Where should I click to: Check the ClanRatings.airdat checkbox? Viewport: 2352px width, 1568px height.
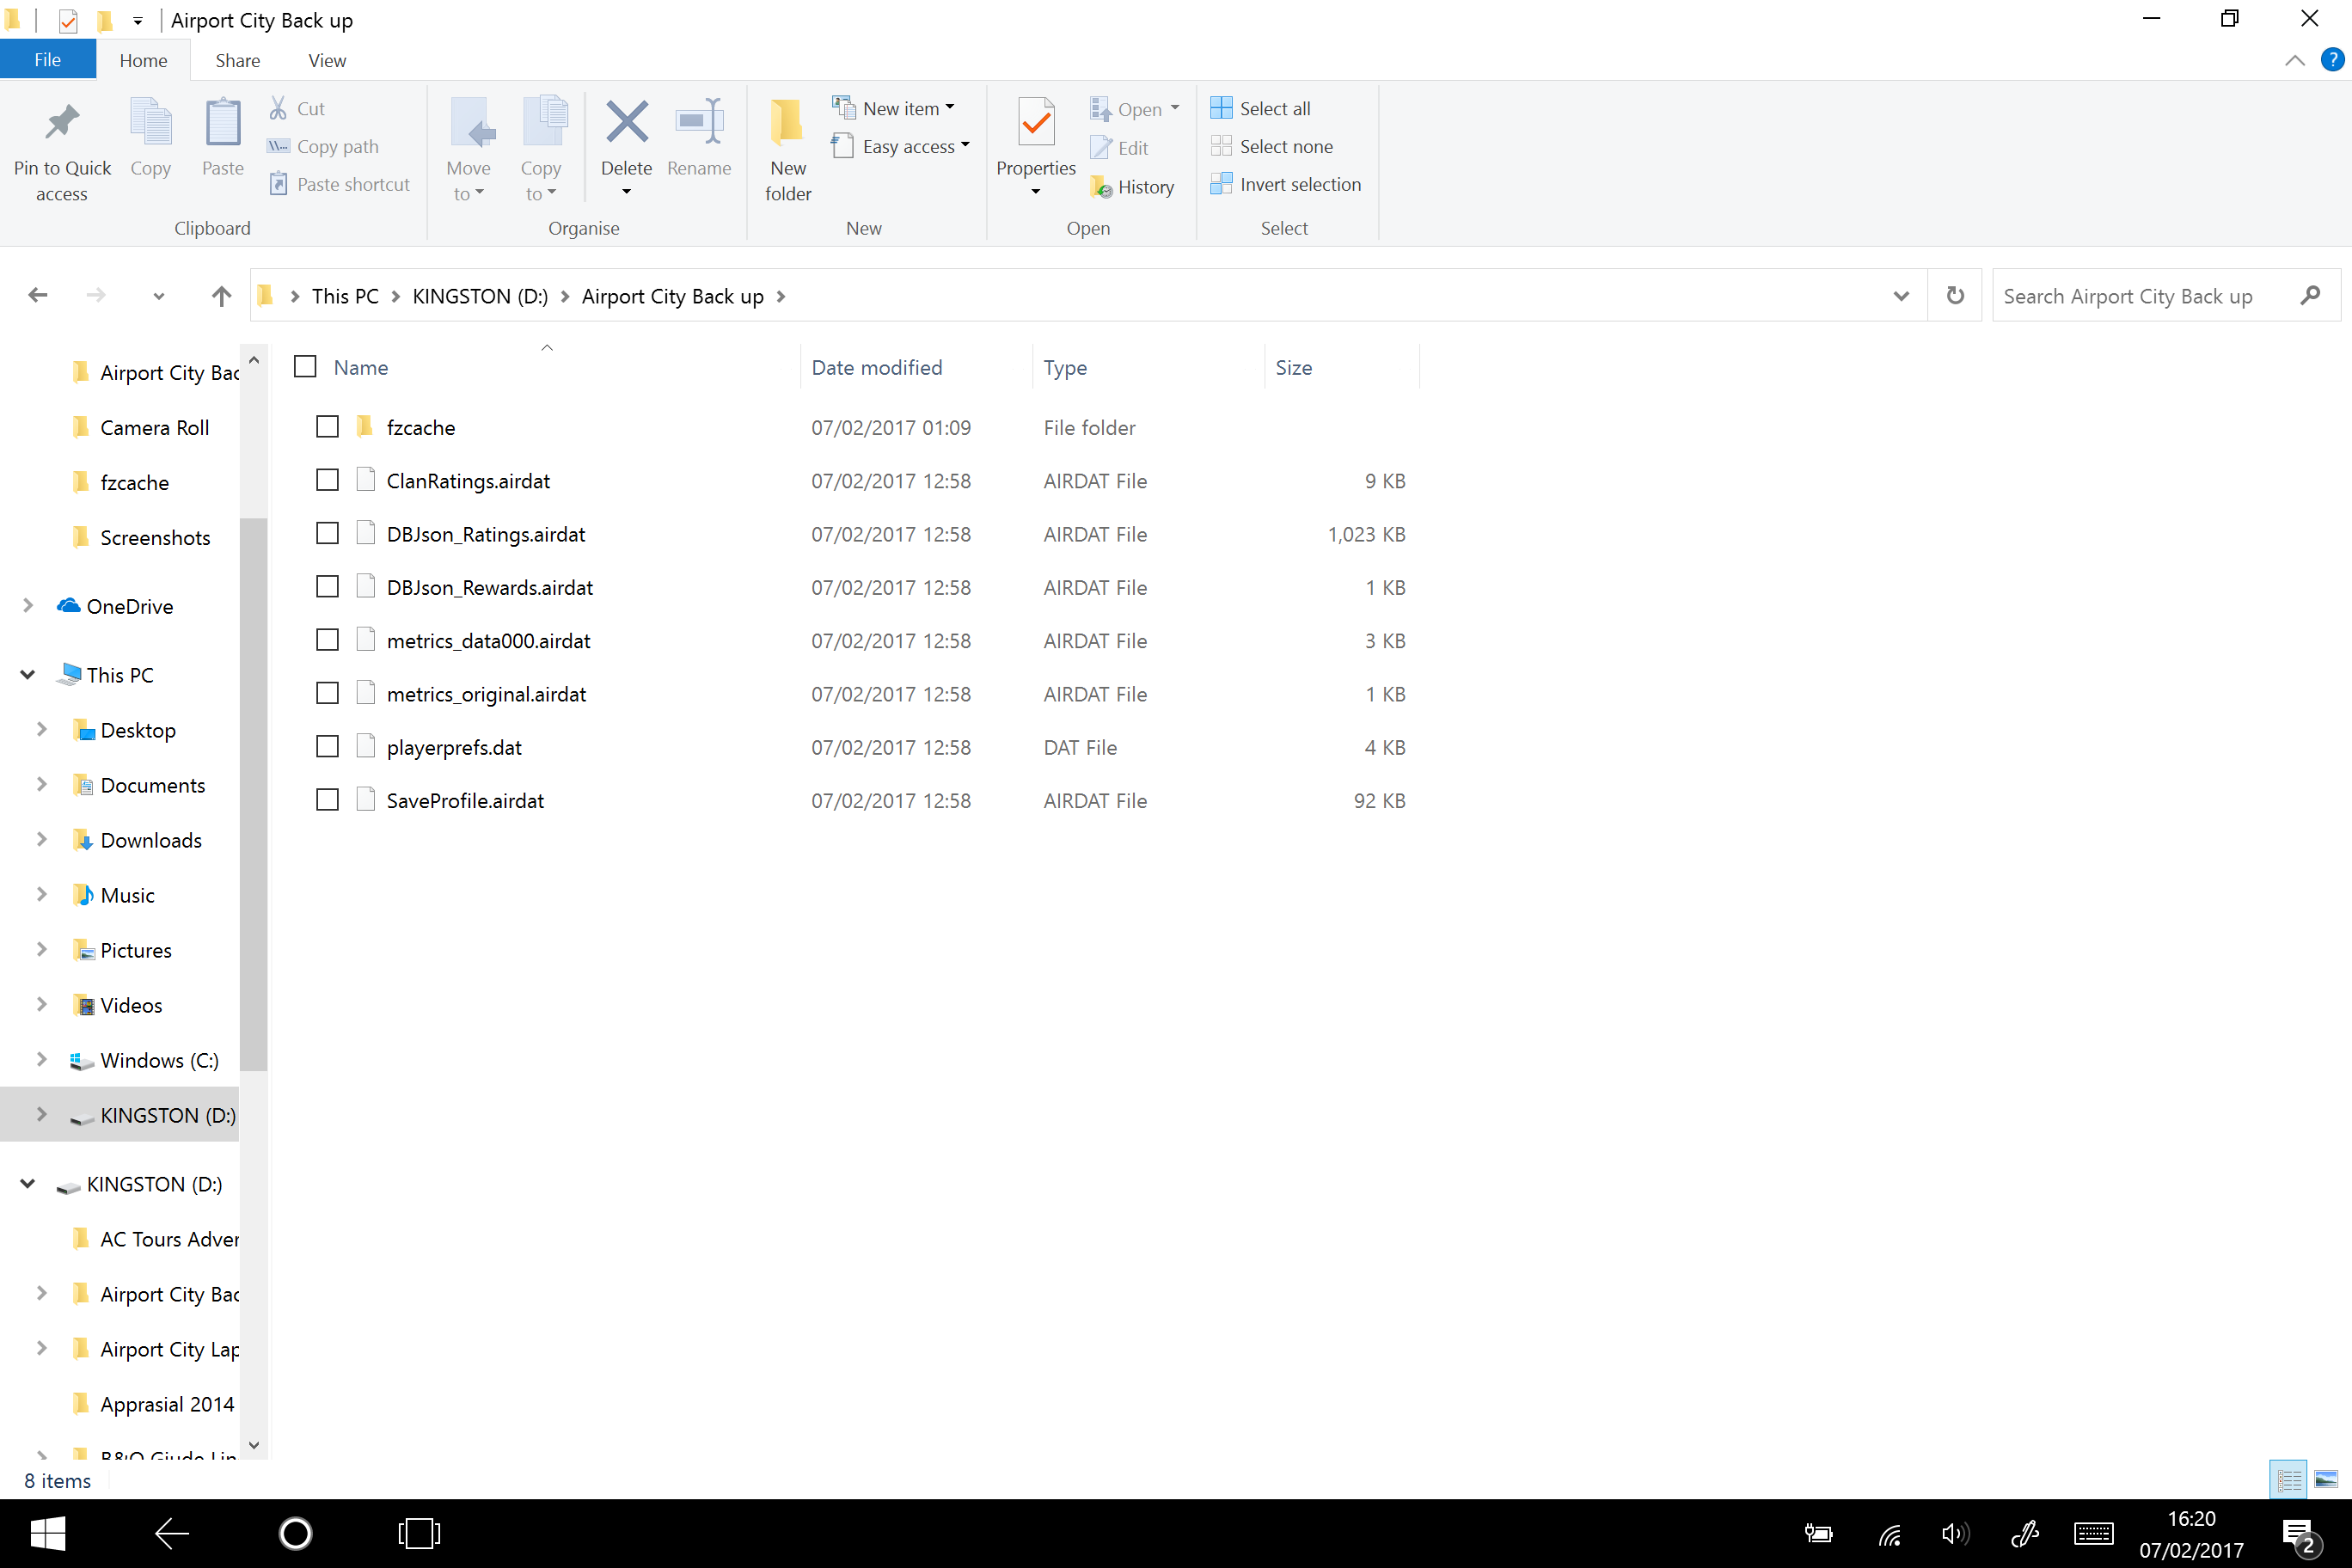click(327, 480)
